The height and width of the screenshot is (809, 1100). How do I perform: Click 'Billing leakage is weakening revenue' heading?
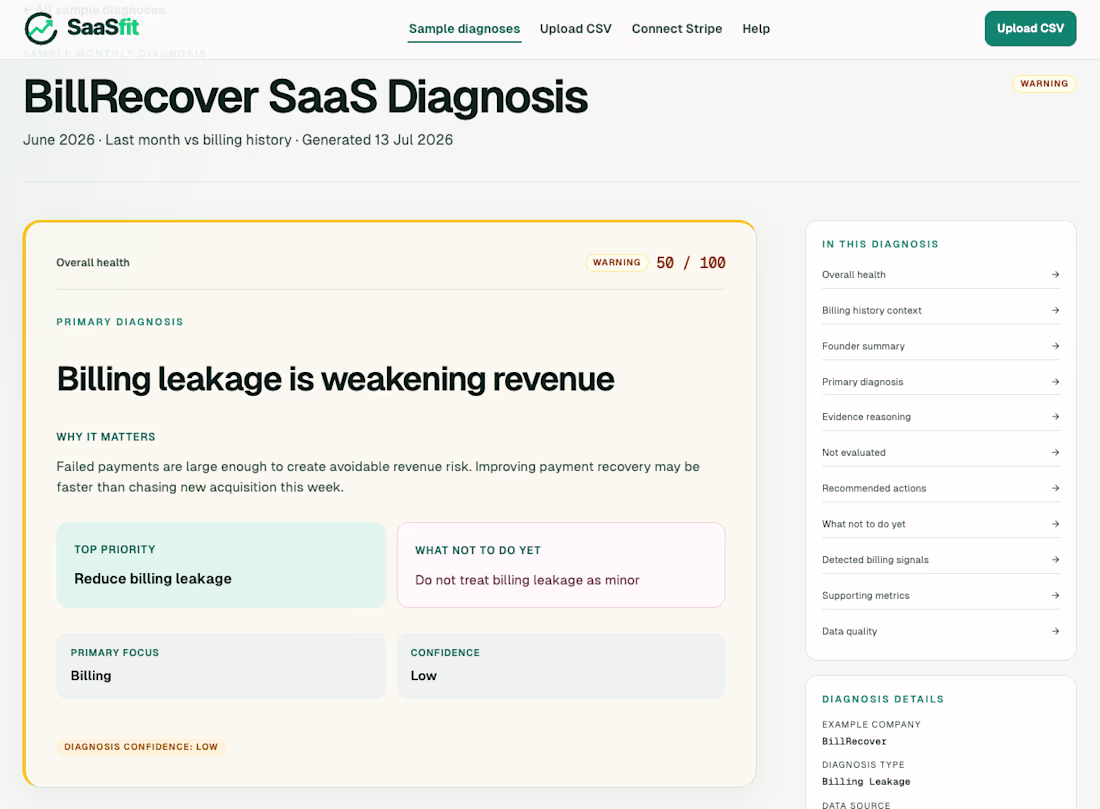pyautogui.click(x=335, y=380)
